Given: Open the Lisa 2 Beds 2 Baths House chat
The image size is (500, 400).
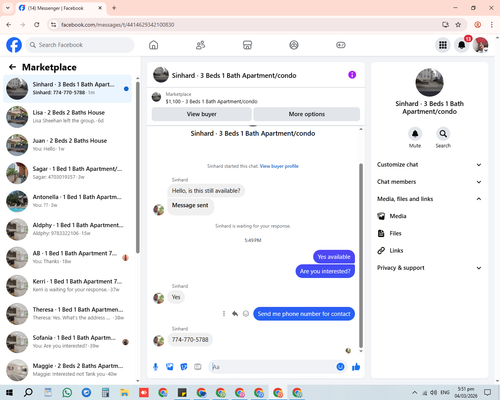Looking at the screenshot, I should click(67, 117).
